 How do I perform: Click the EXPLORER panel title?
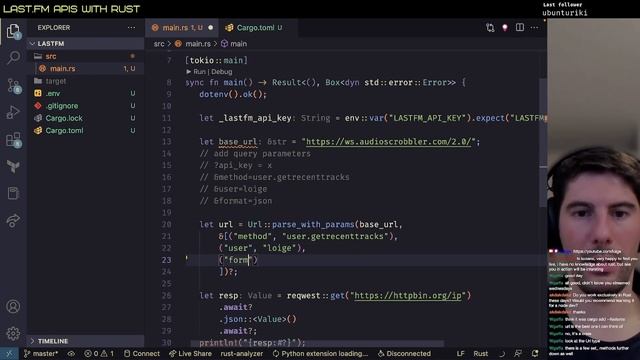54,28
